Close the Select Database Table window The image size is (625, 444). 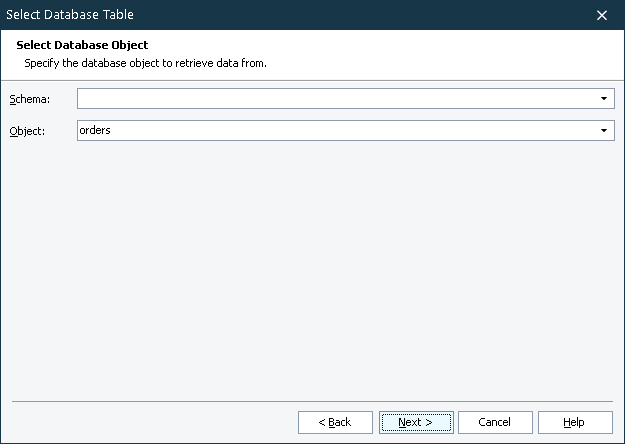pyautogui.click(x=602, y=15)
